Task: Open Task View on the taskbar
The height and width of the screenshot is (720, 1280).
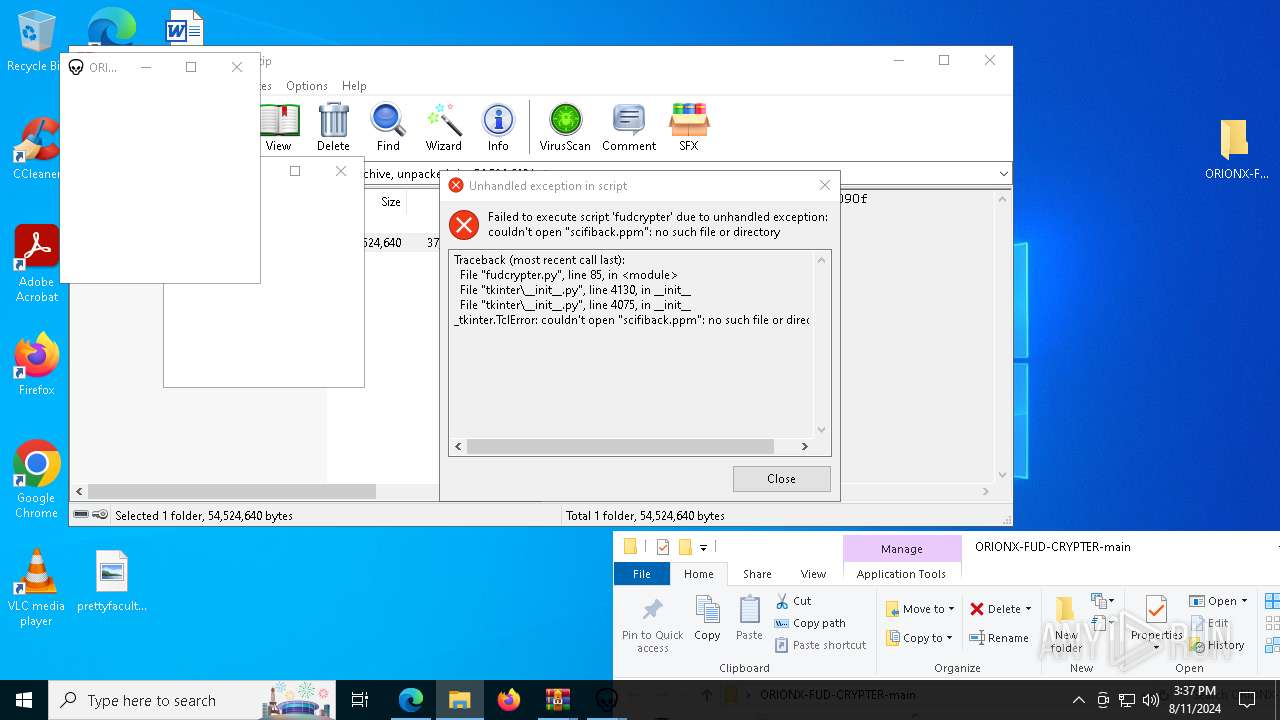Action: coord(360,700)
